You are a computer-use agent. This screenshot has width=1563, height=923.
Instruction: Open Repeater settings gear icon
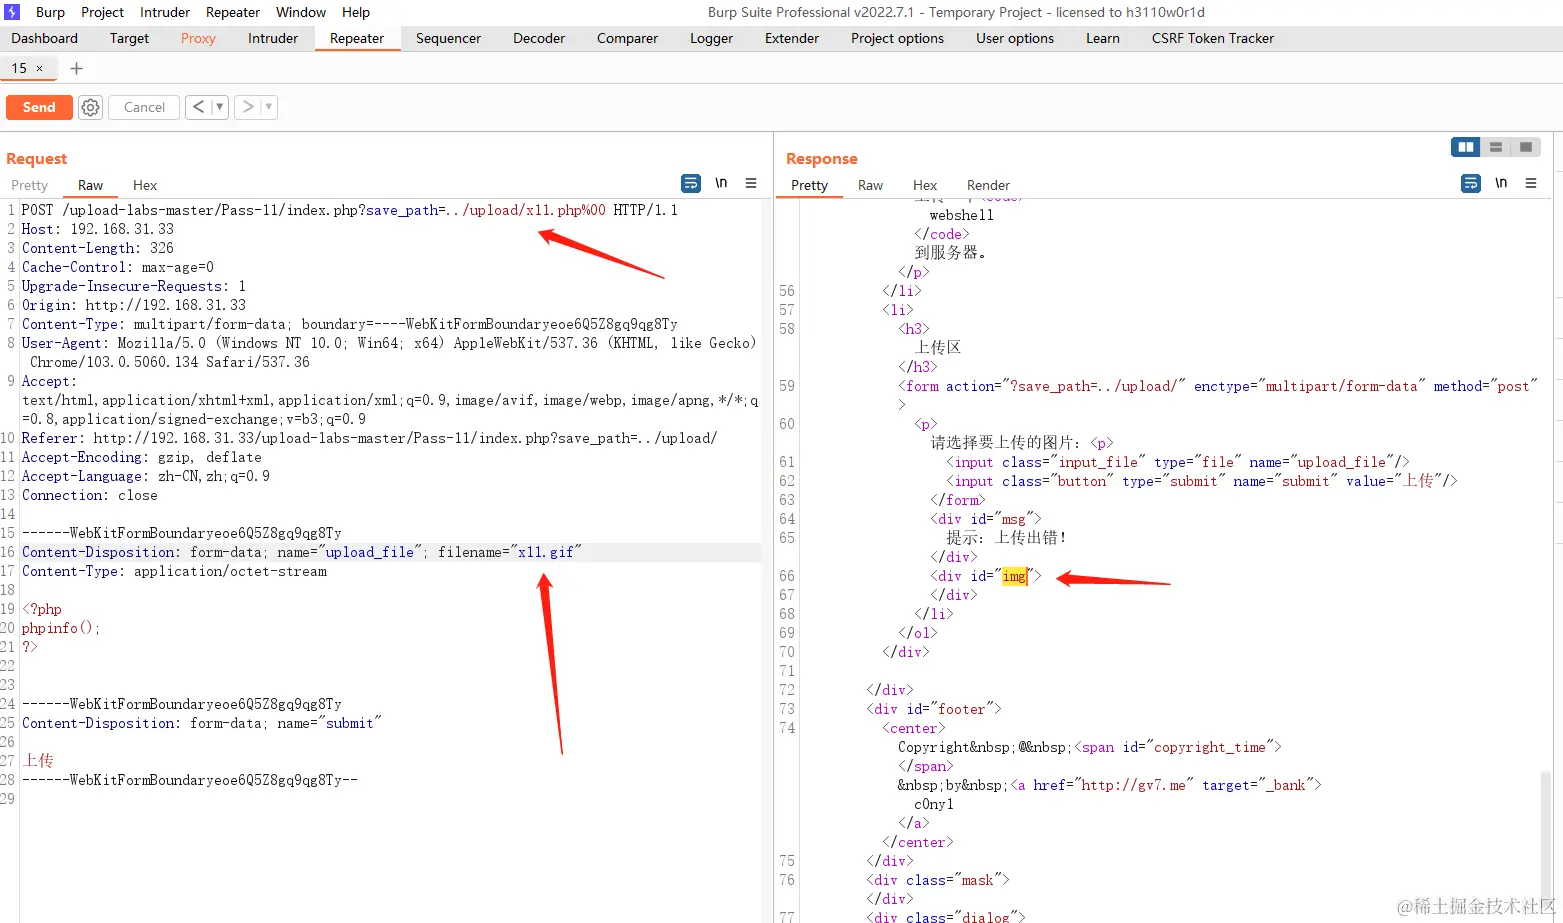[x=90, y=107]
